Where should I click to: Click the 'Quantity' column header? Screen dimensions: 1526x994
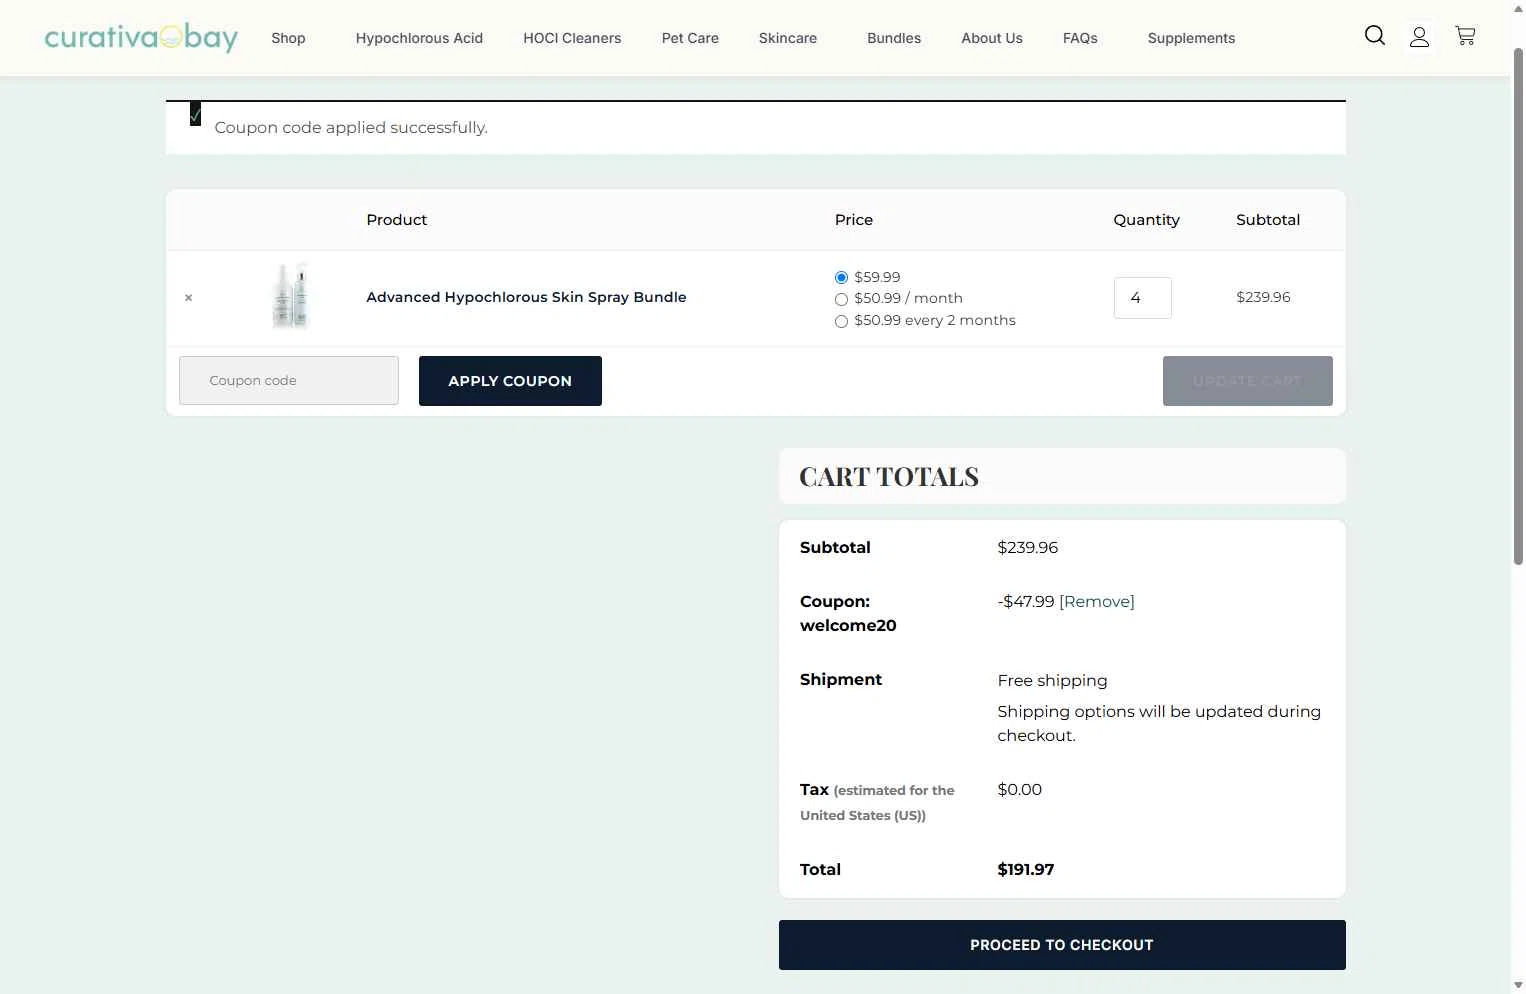point(1147,220)
